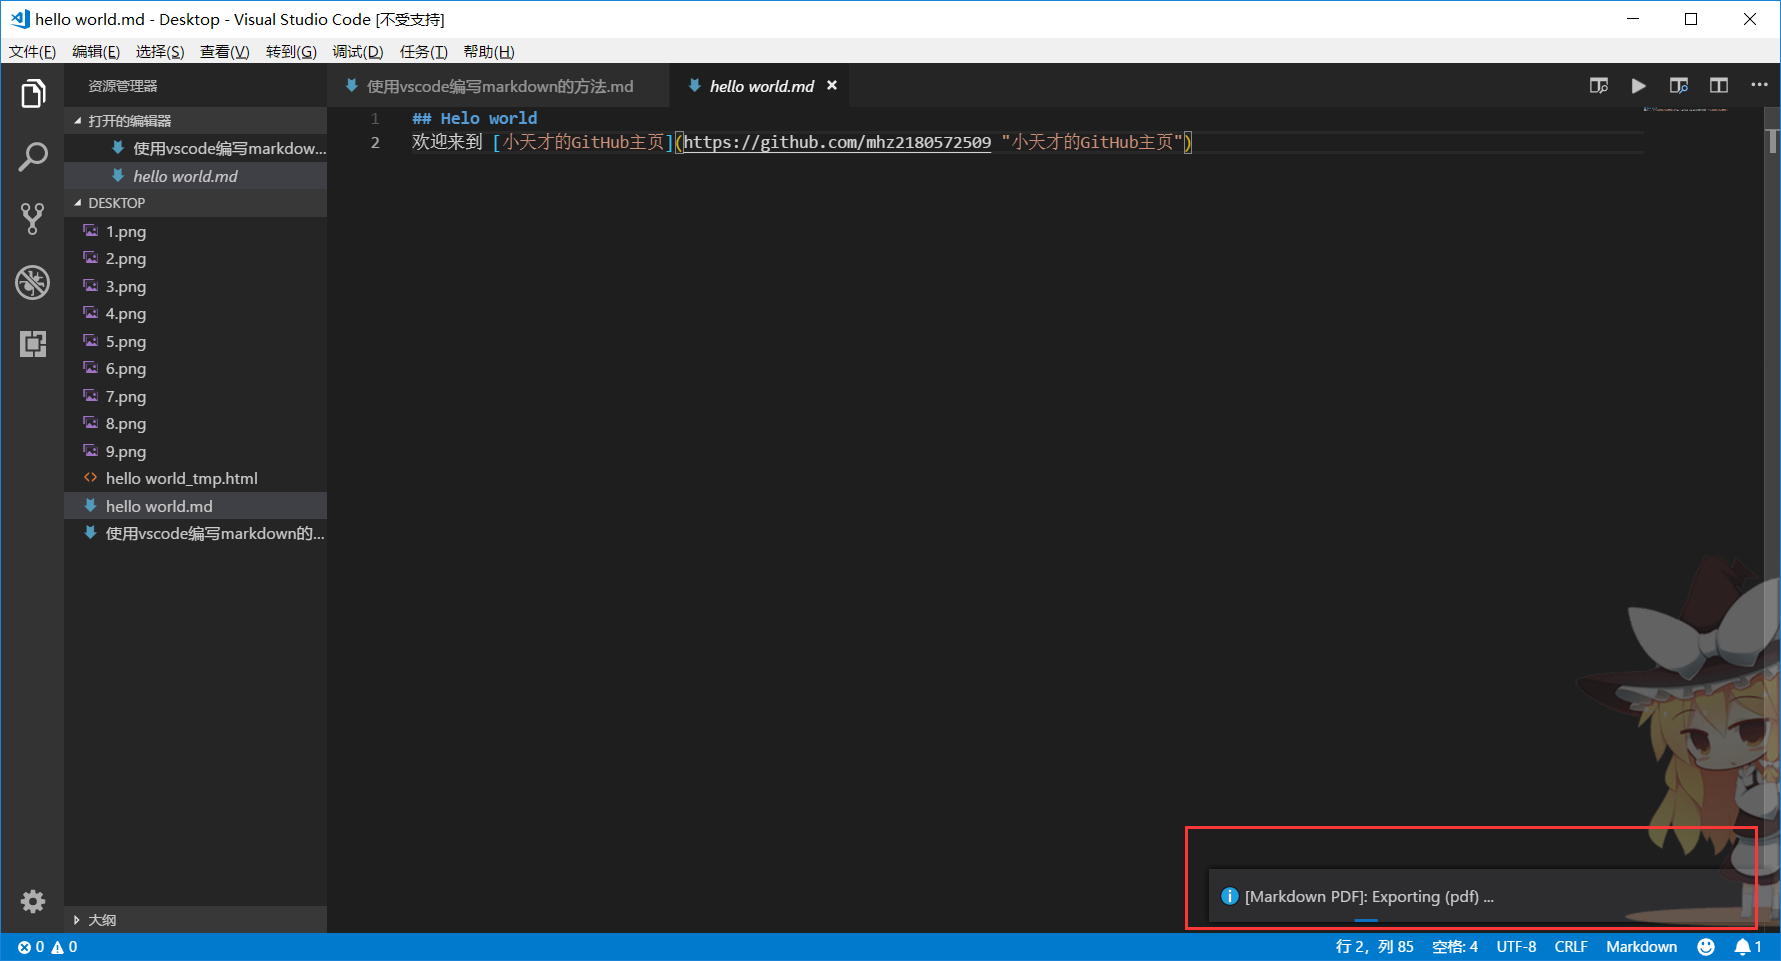
Task: Open hello world_tmp.html in explorer
Action: point(196,478)
